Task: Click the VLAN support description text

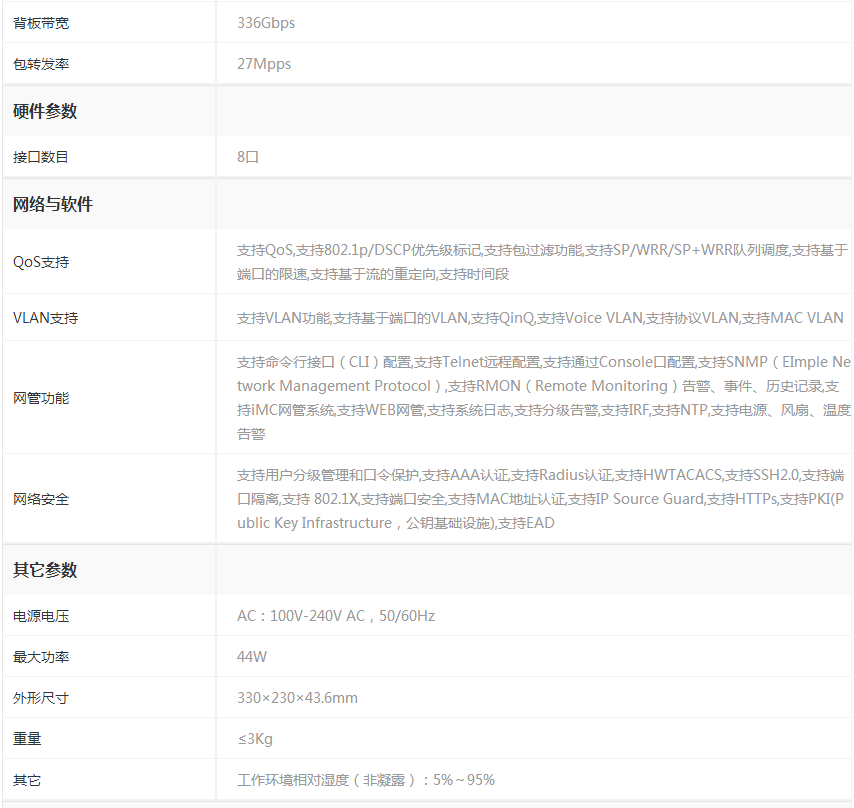Action: coord(540,318)
